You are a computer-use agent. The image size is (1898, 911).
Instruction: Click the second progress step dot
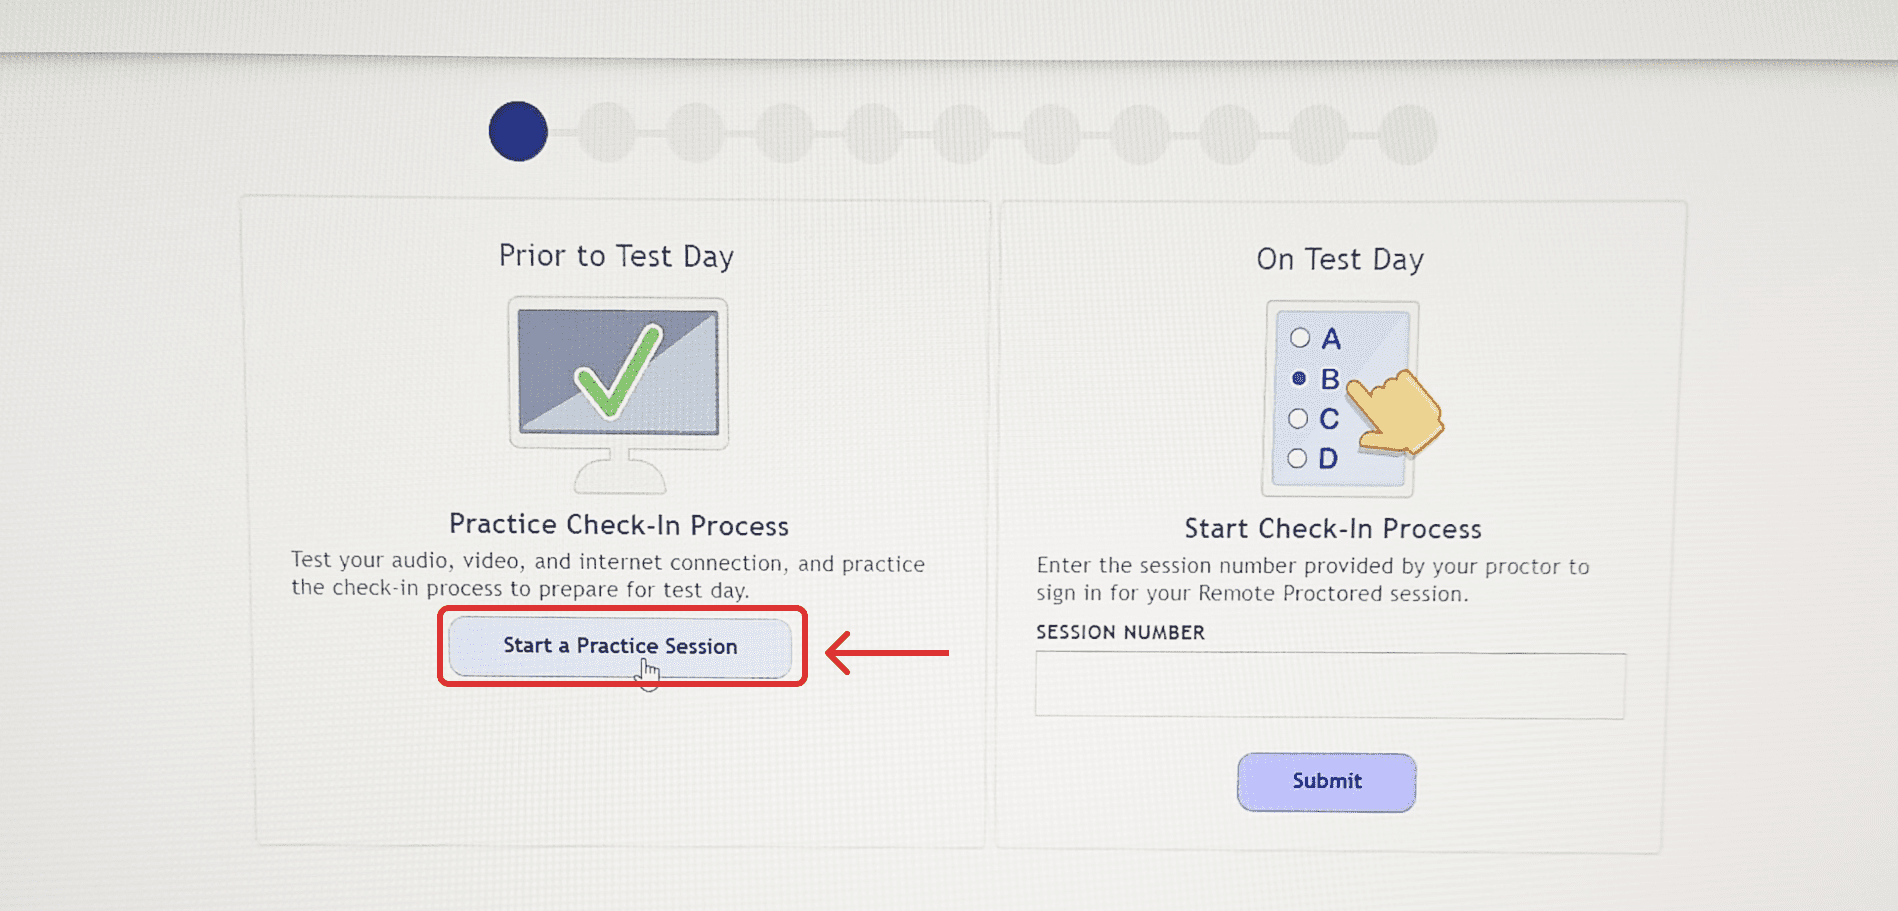tap(607, 132)
